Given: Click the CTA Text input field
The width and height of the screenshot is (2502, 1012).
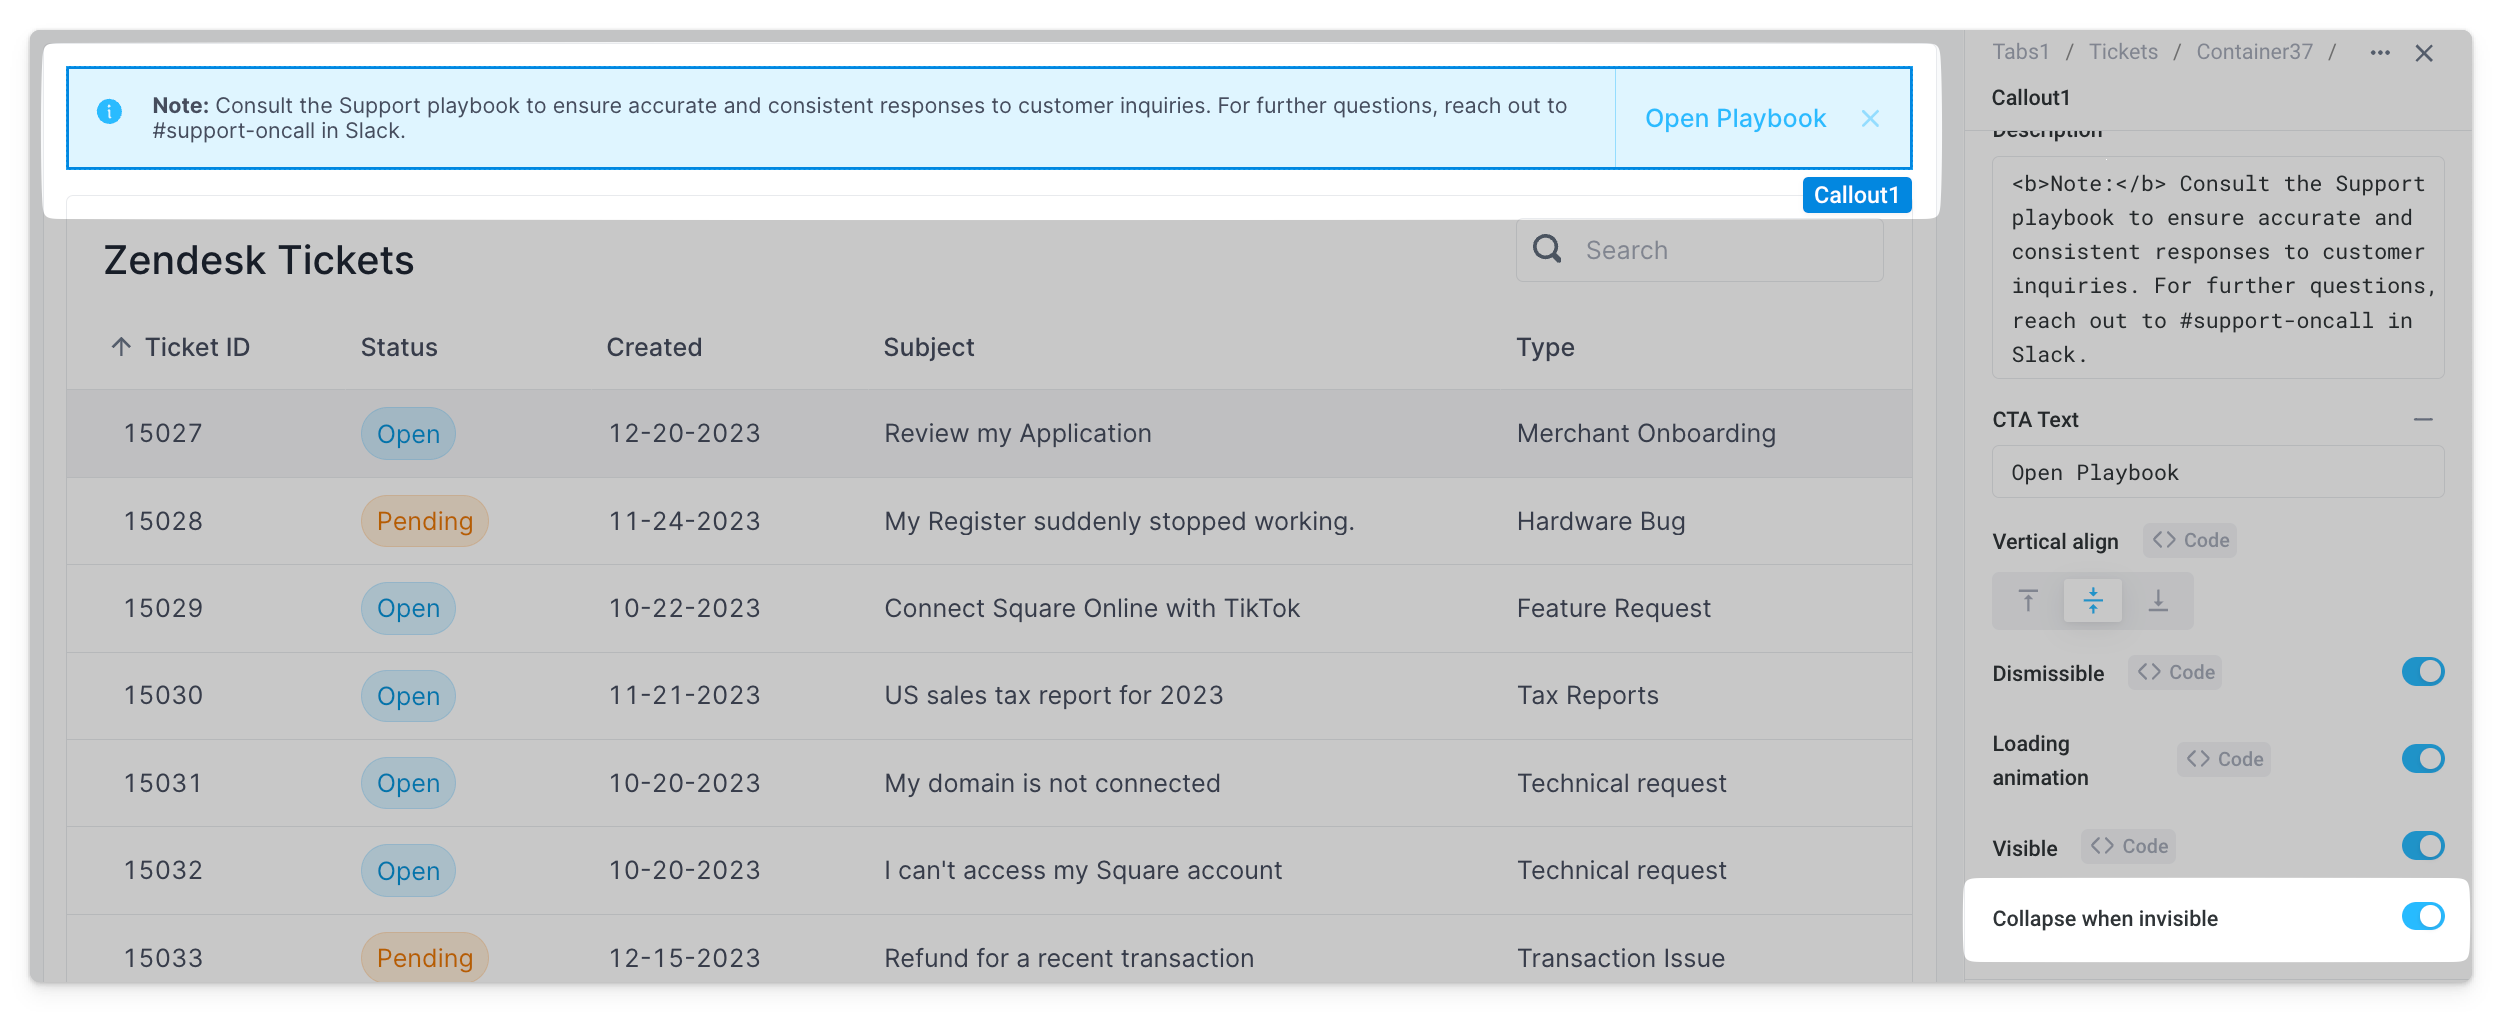Looking at the screenshot, I should click(2217, 473).
